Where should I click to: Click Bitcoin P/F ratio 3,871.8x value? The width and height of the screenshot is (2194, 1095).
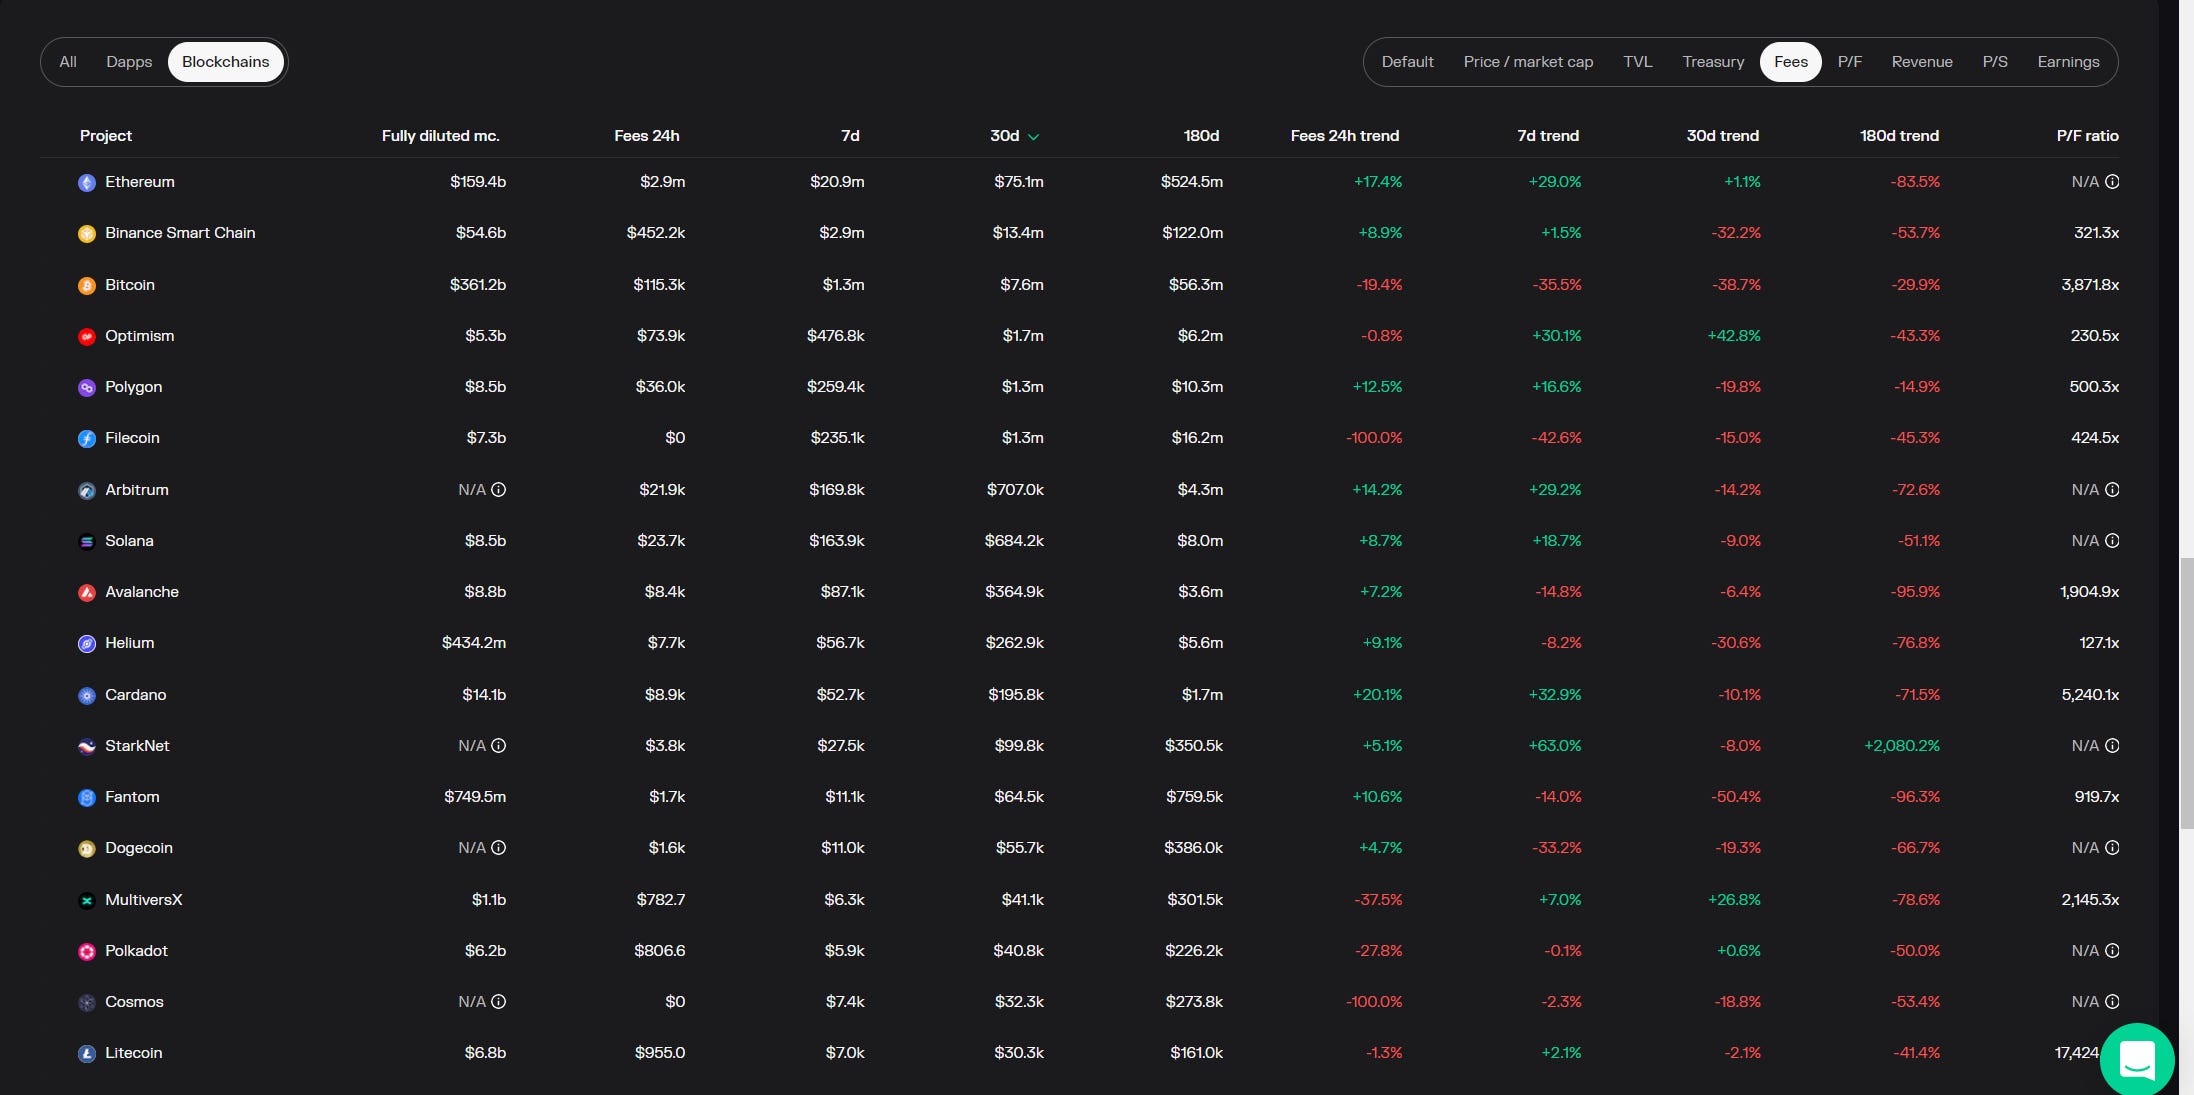2090,285
